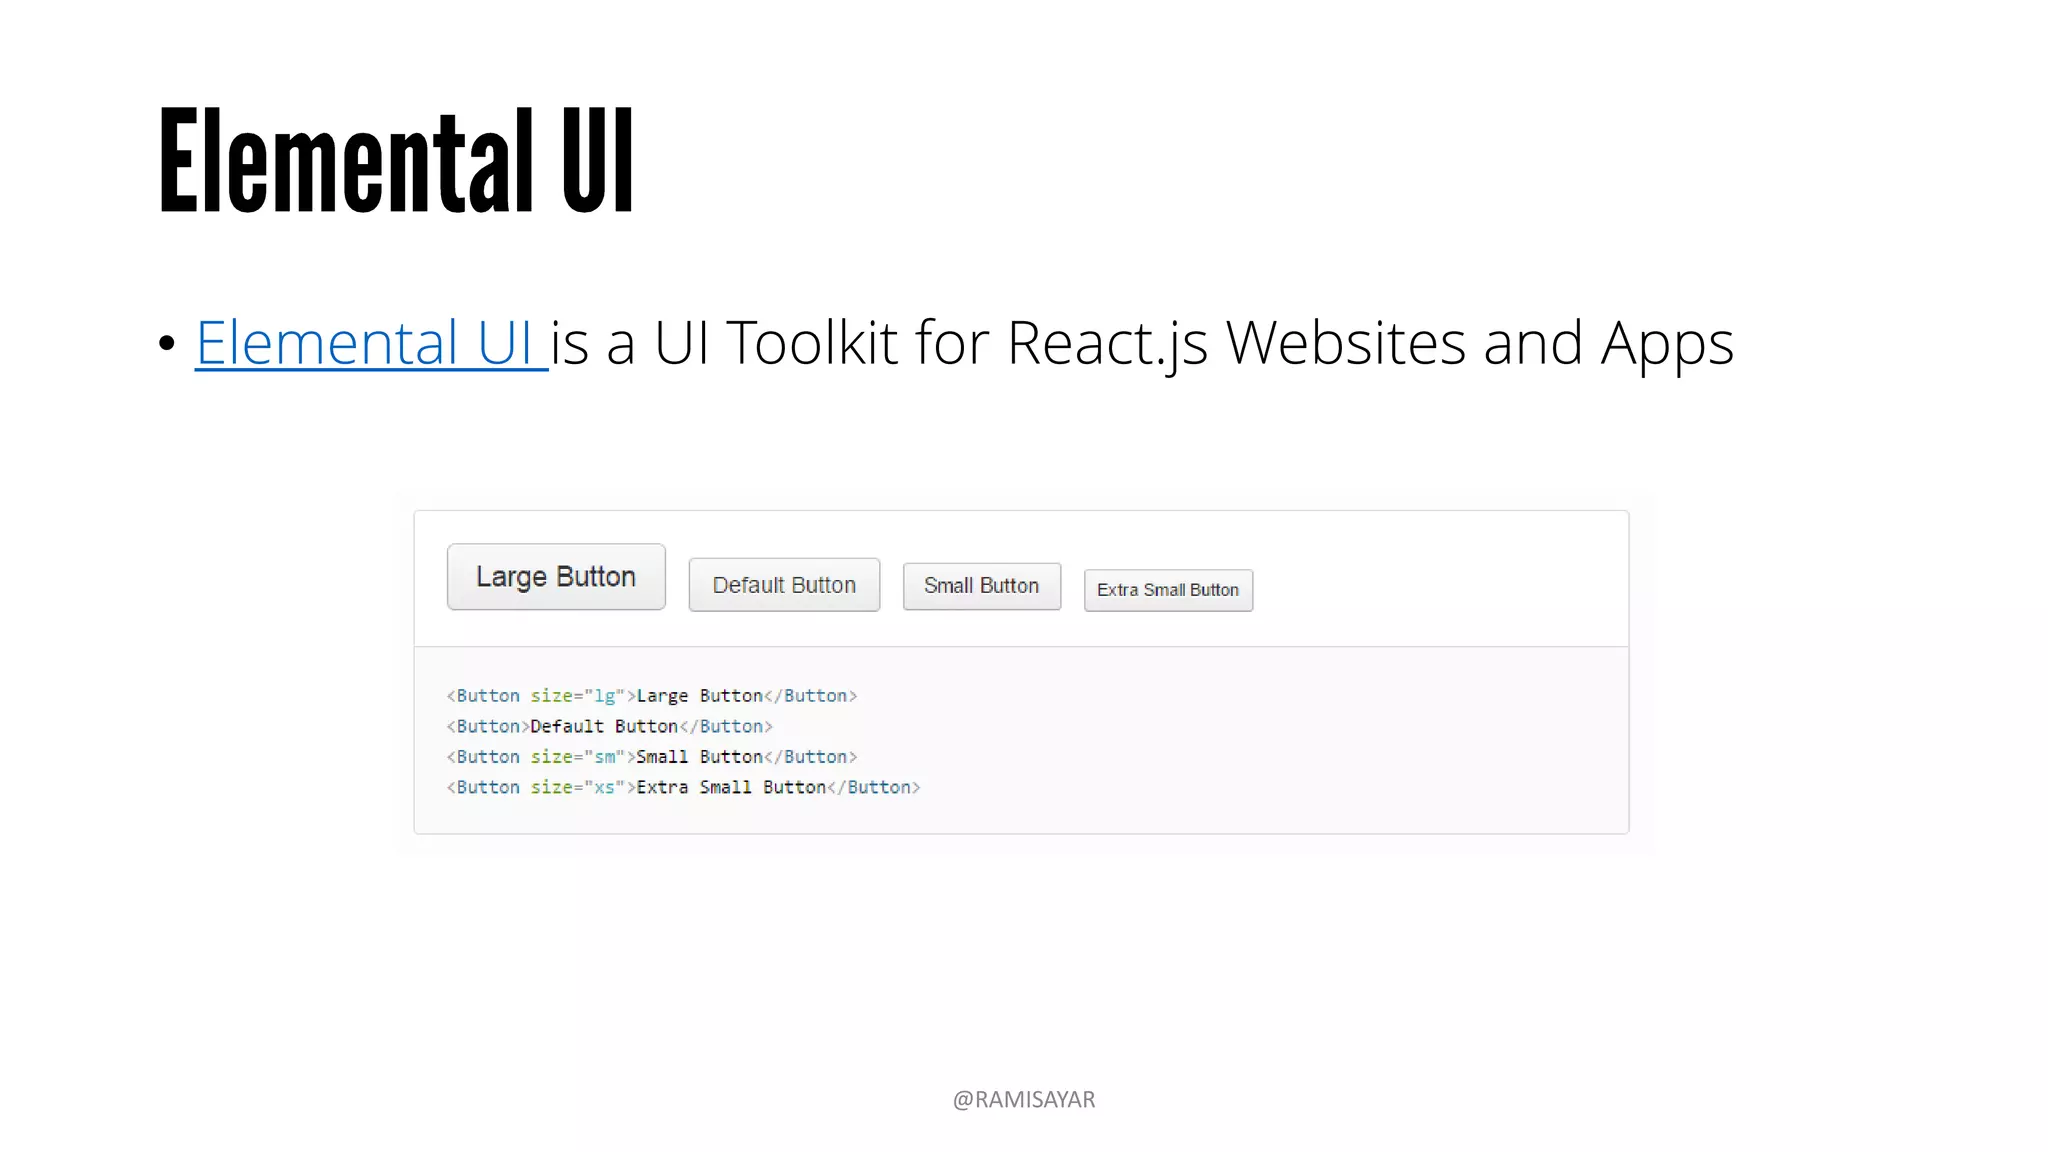Click the size="lg" code line

click(x=651, y=696)
